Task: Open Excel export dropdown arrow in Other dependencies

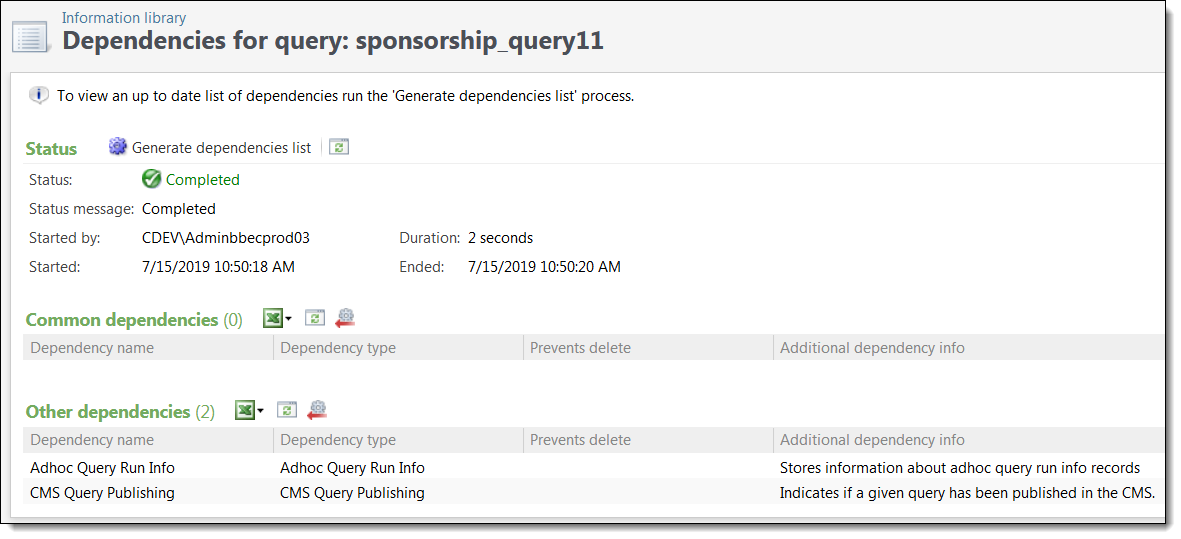Action: pyautogui.click(x=261, y=411)
